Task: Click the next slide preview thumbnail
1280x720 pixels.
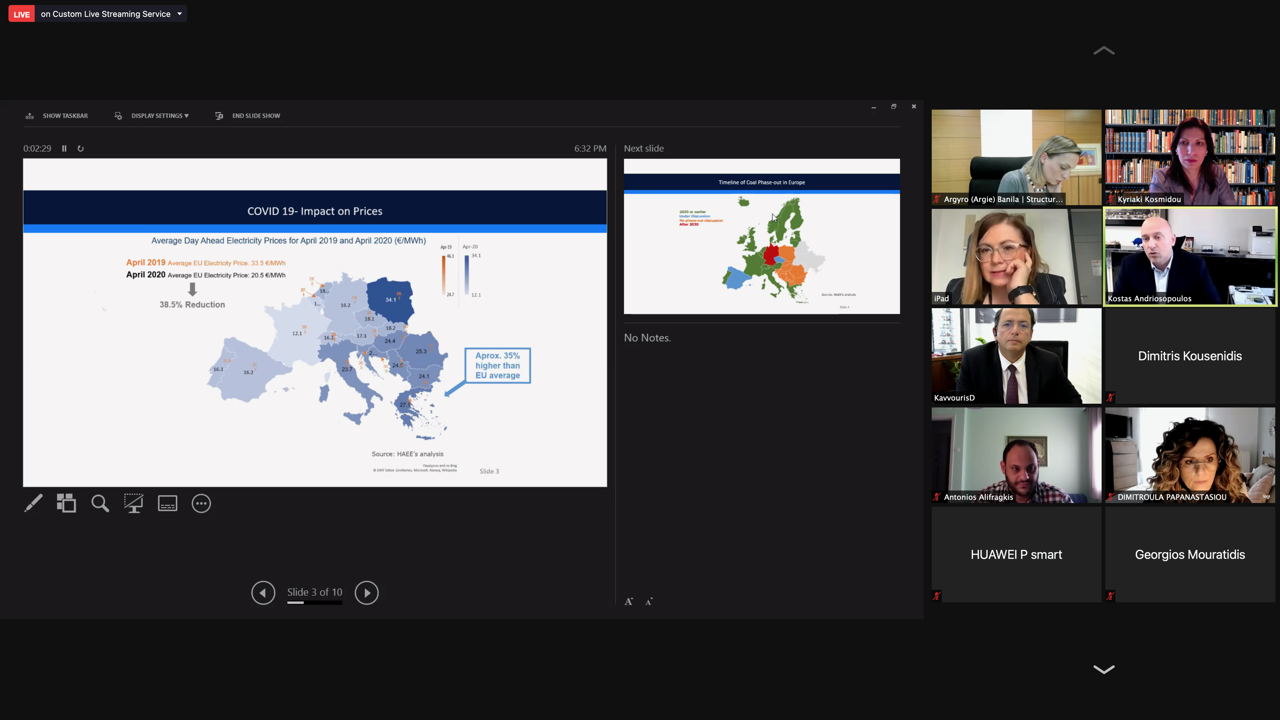Action: click(761, 236)
